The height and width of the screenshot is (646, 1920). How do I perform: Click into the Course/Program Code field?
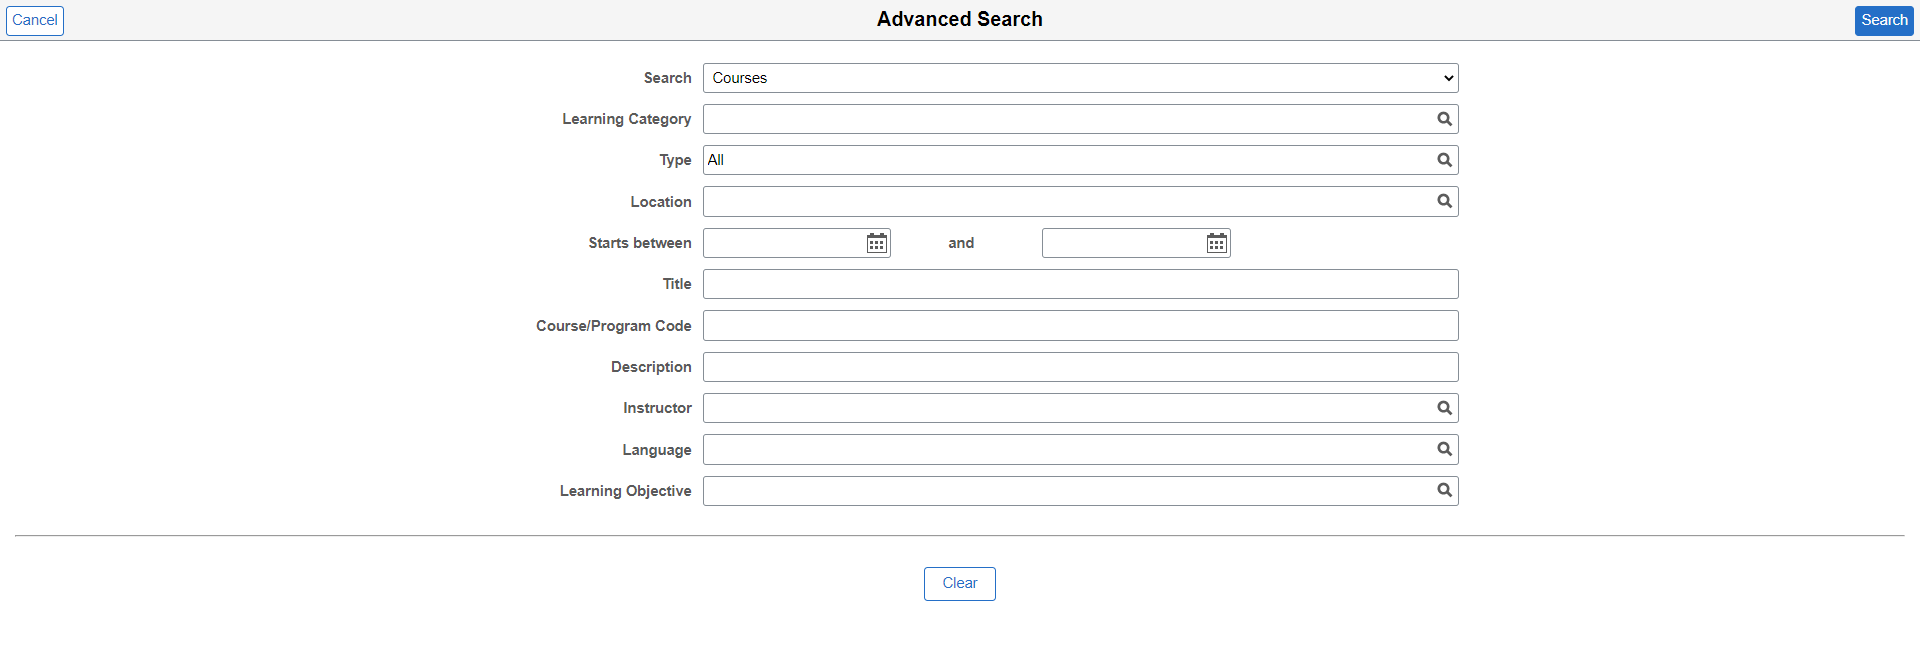[1080, 326]
